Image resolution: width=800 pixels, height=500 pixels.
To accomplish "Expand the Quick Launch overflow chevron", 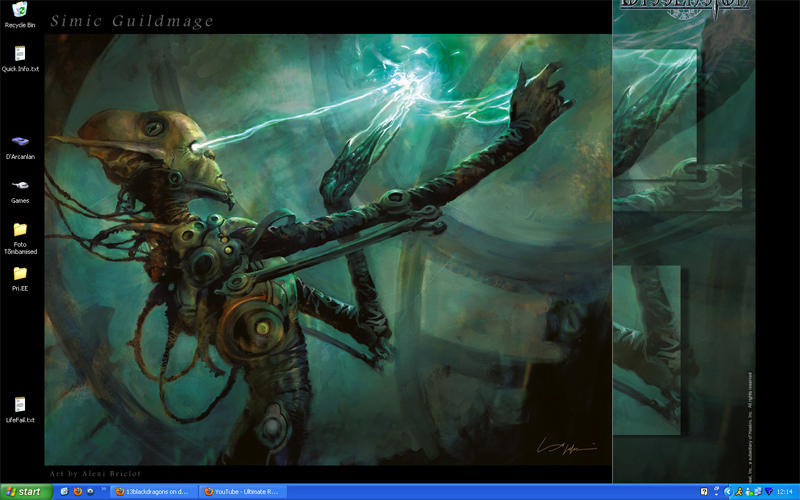I will point(103,489).
